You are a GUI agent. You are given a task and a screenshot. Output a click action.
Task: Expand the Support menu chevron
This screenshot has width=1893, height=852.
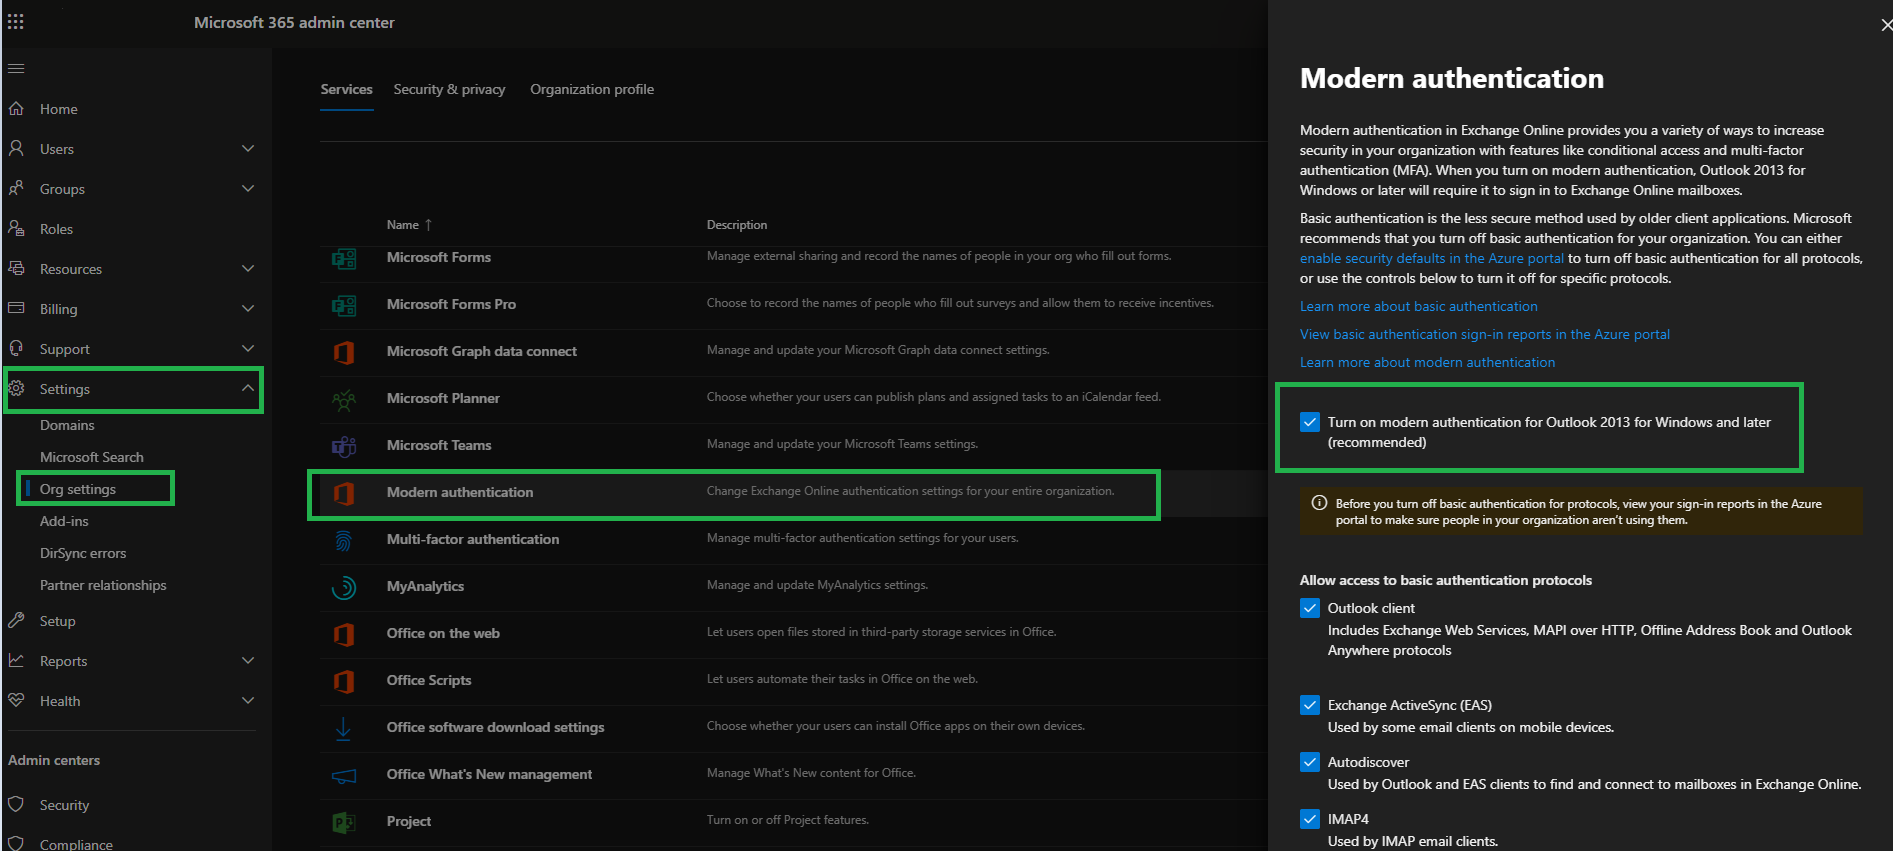248,348
